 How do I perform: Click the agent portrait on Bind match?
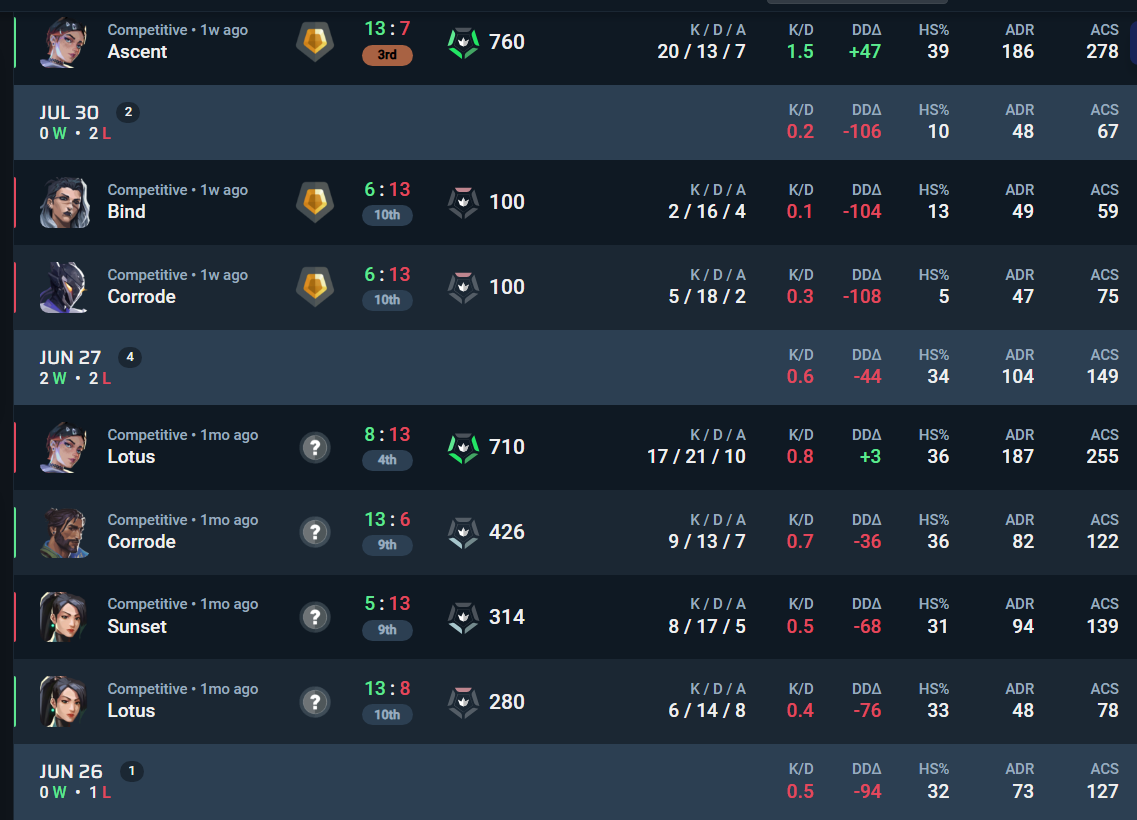pos(64,202)
